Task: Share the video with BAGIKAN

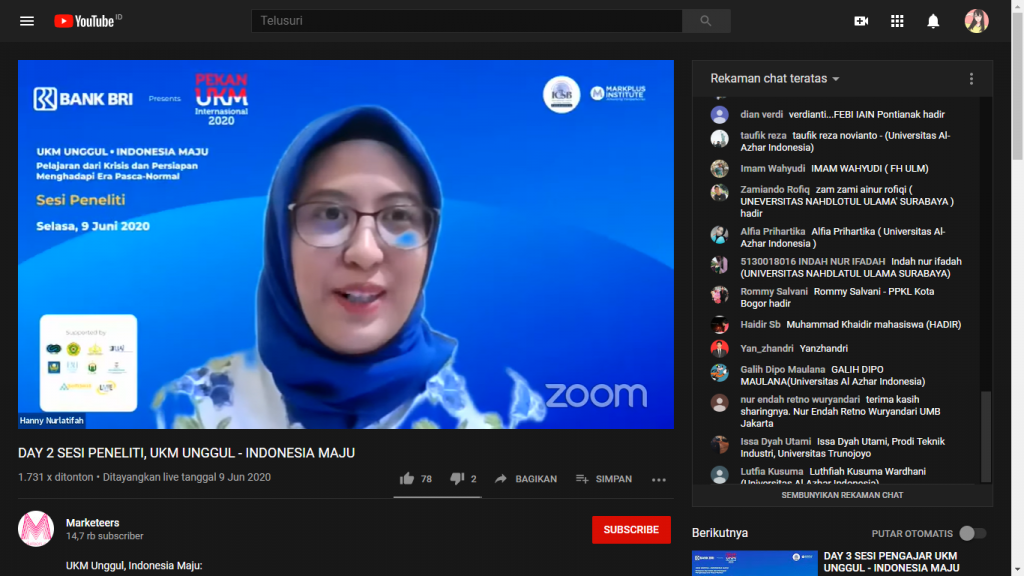Action: (x=526, y=479)
